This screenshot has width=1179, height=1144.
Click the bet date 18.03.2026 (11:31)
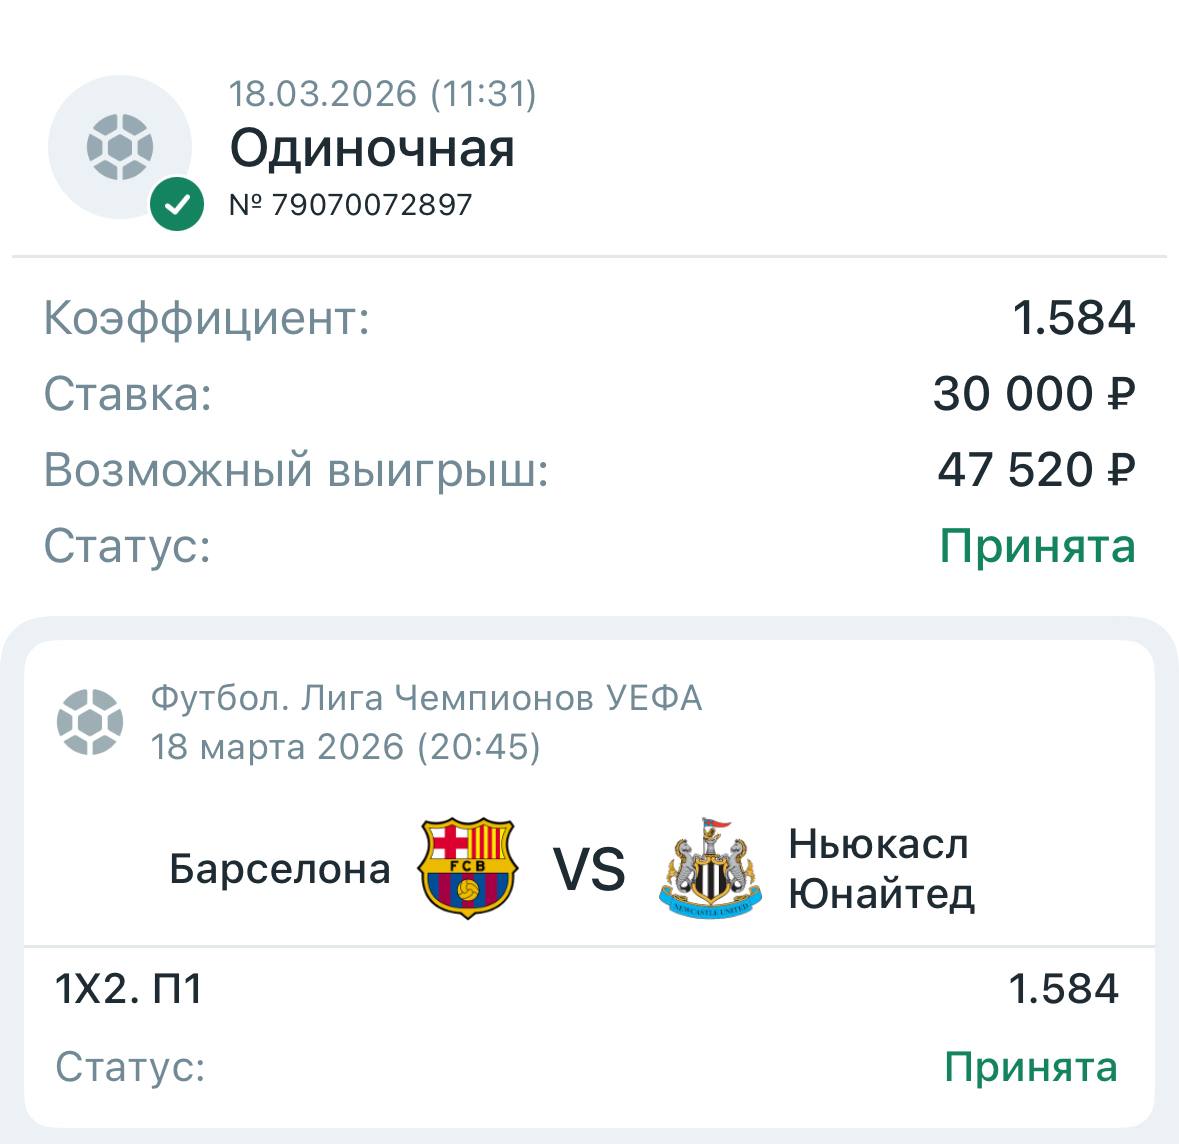pos(383,94)
